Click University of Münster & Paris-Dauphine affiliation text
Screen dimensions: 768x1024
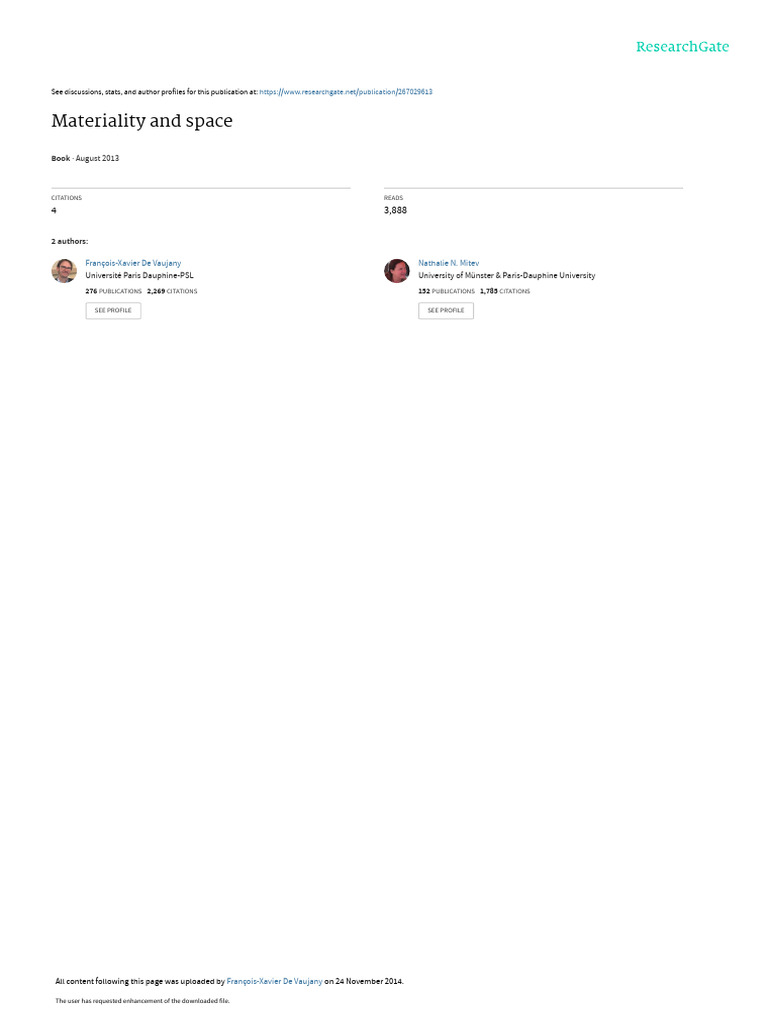click(507, 276)
